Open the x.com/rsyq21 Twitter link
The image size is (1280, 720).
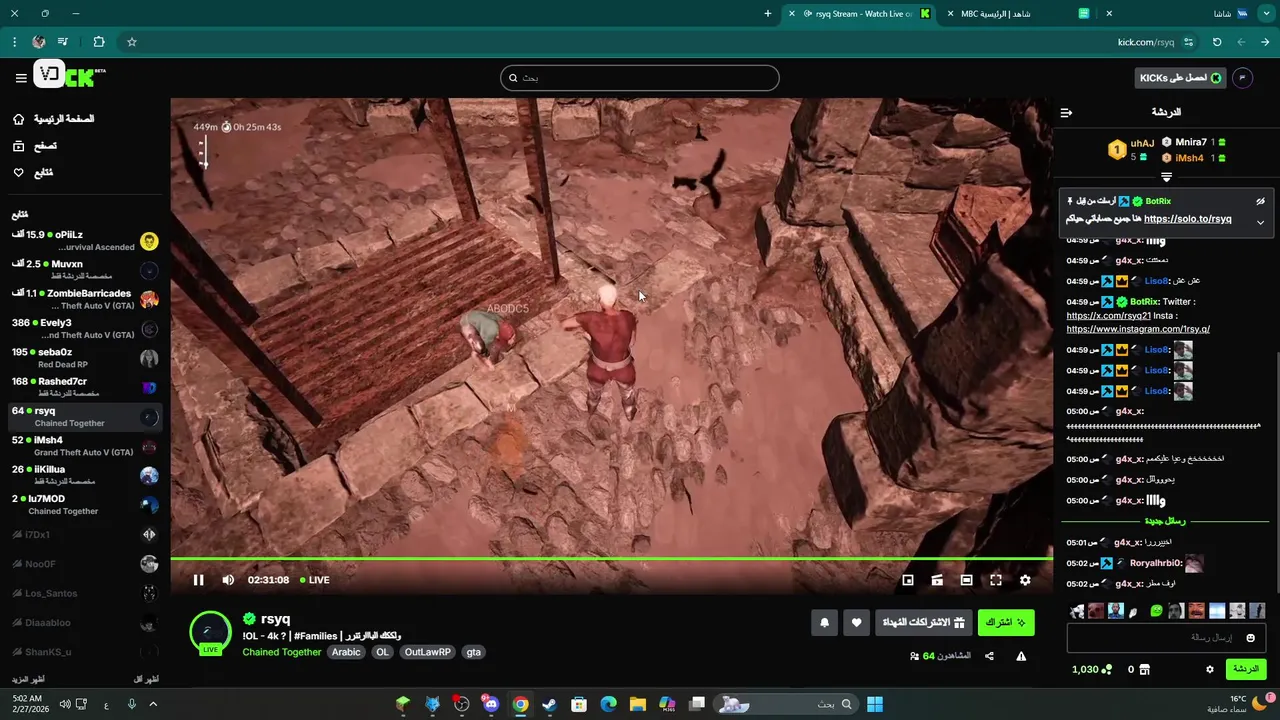point(1108,316)
